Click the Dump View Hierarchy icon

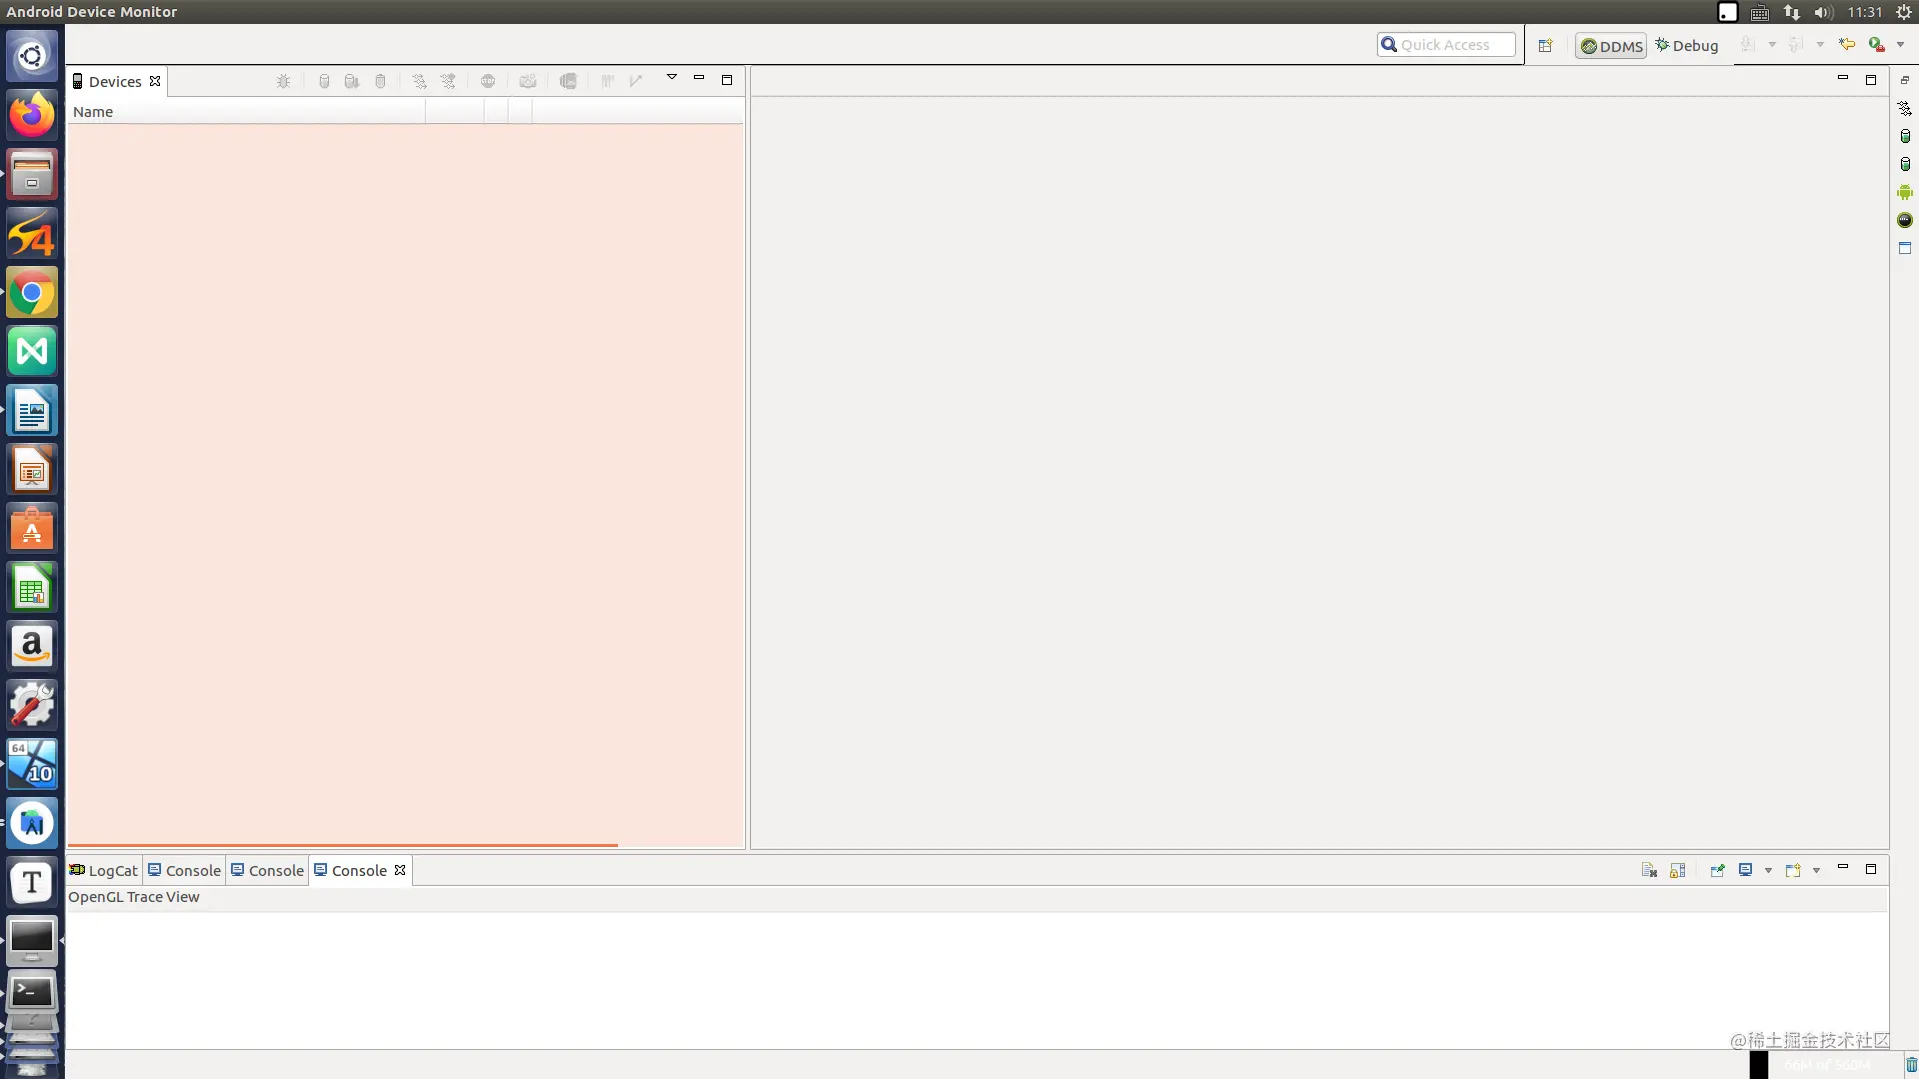click(x=568, y=81)
